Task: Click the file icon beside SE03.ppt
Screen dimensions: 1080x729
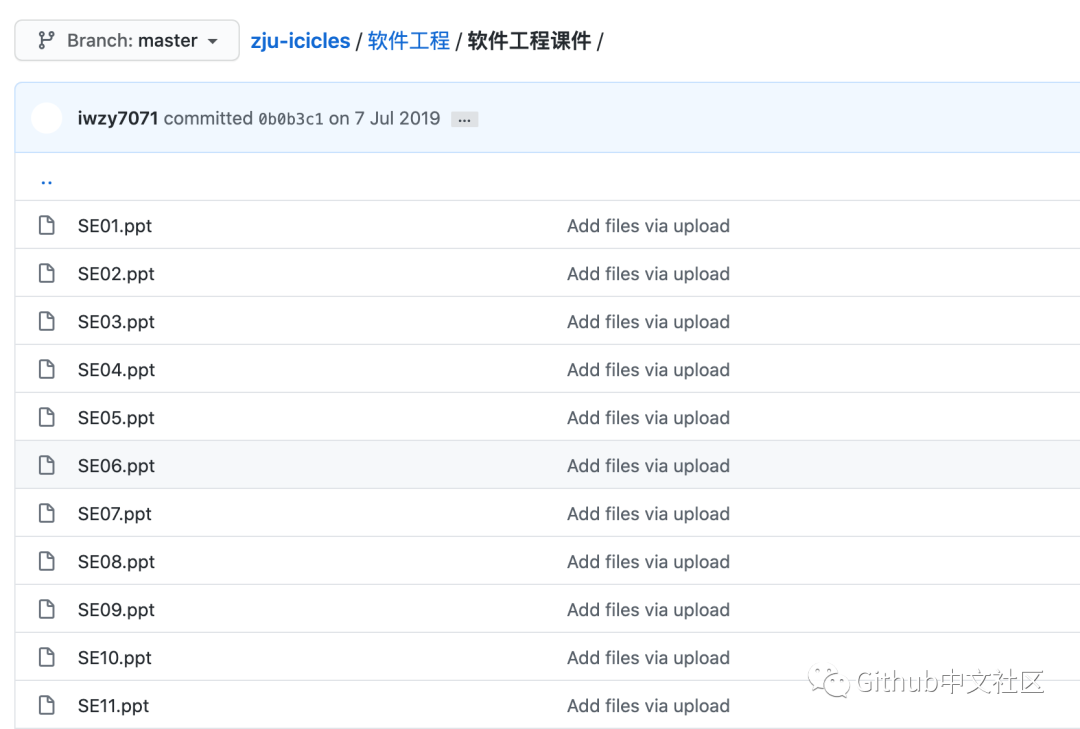Action: point(46,322)
